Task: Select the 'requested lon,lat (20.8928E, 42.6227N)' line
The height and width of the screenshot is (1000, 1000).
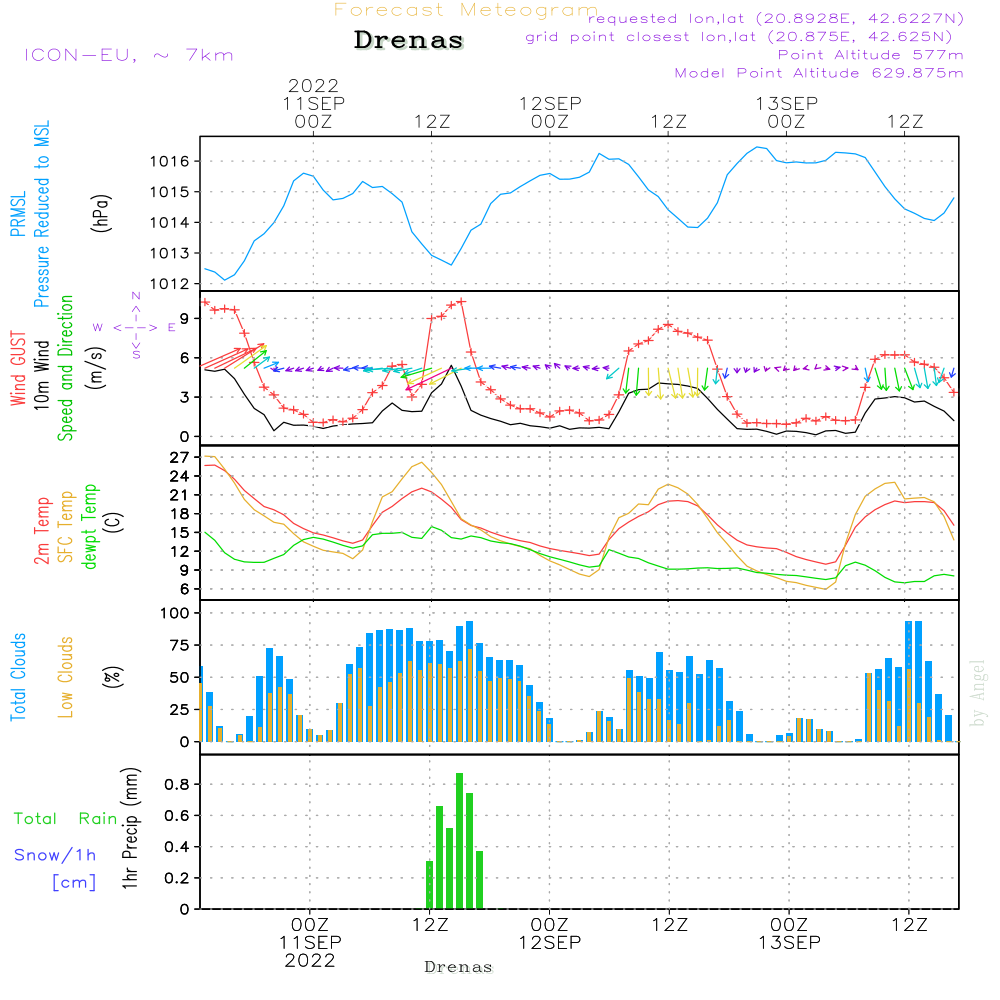Action: click(775, 18)
